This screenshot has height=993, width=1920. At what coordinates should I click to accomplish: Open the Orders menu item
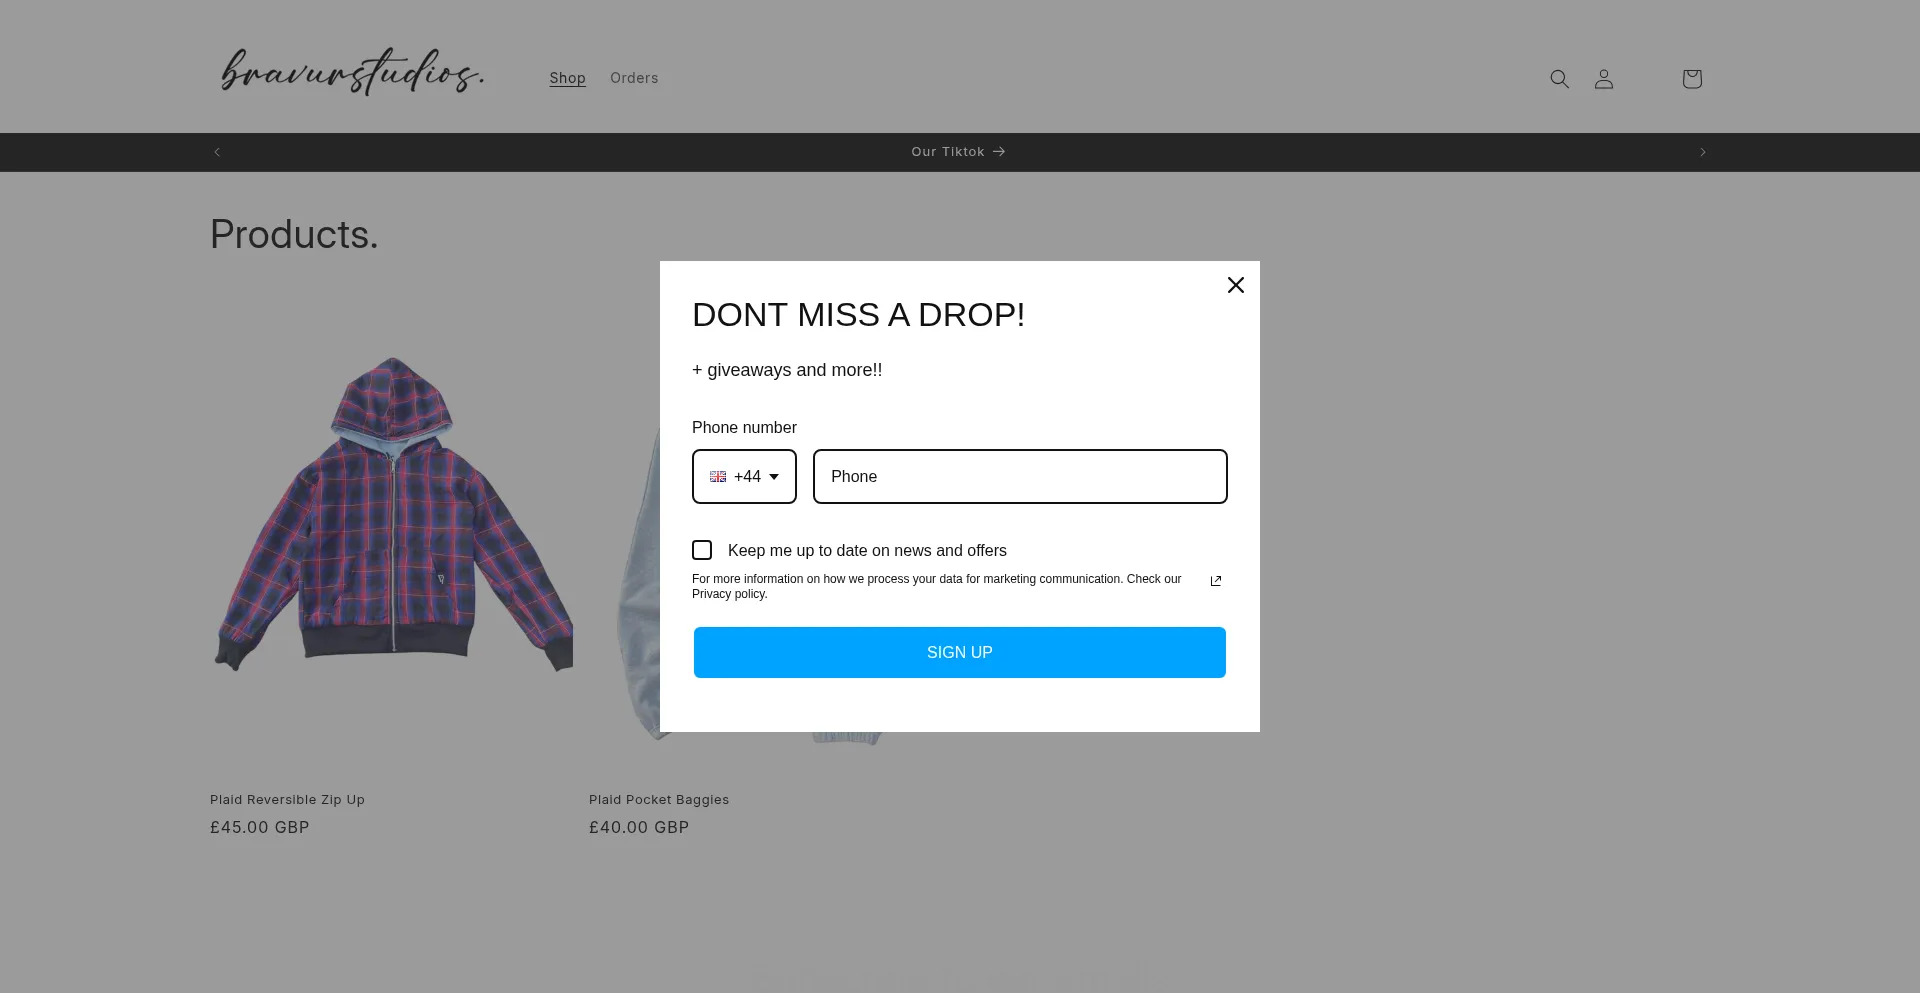[634, 78]
